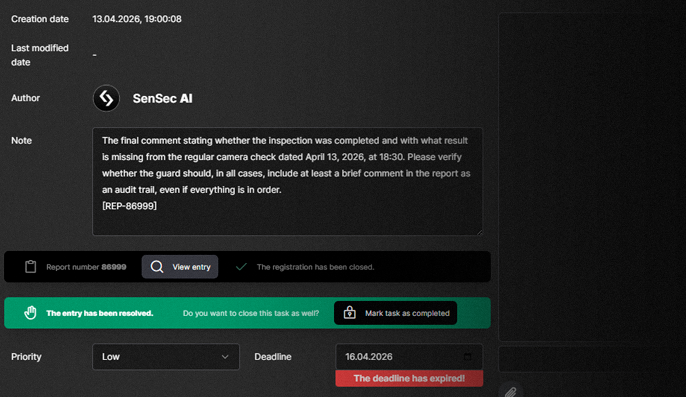
Task: Click the Note label
Action: pyautogui.click(x=21, y=141)
